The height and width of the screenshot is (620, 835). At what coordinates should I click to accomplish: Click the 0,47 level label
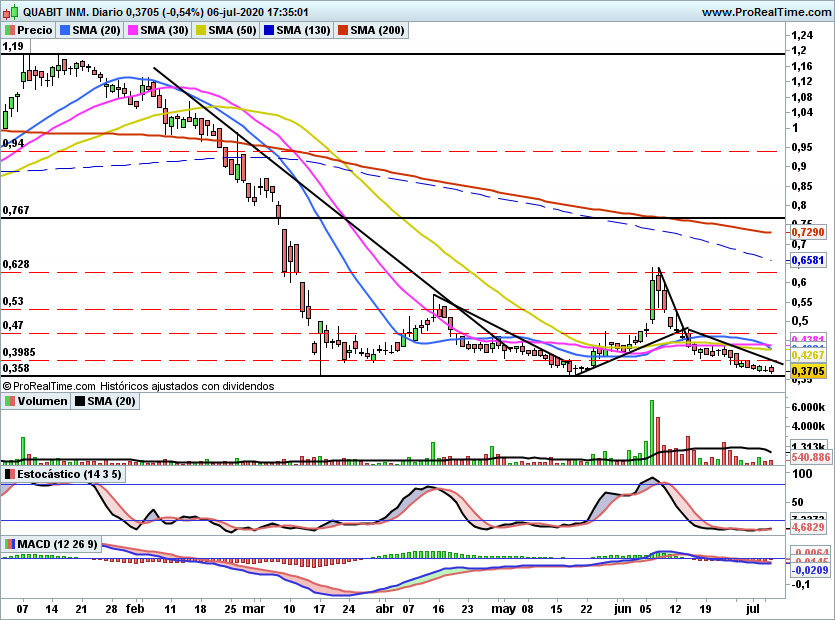(x=13, y=325)
